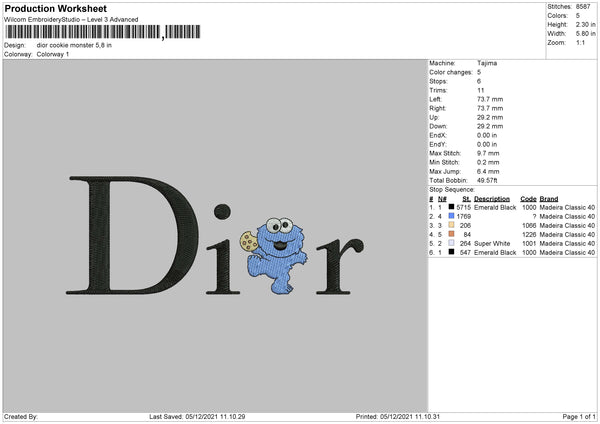600x424 pixels.
Task: Click the Stops value 6
Action: coord(479,81)
